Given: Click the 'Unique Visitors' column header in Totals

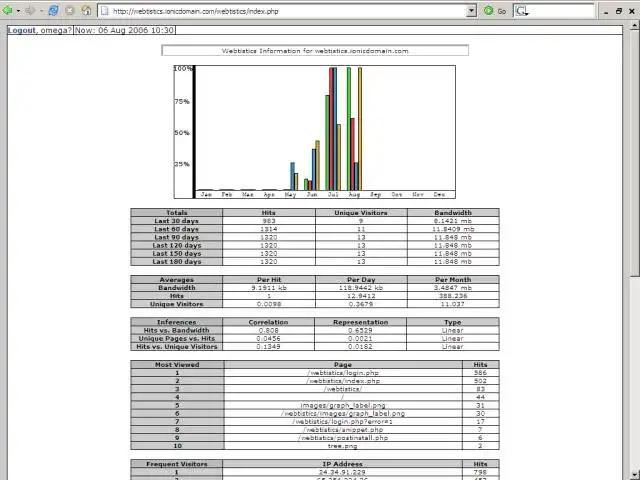Looking at the screenshot, I should pyautogui.click(x=361, y=213).
